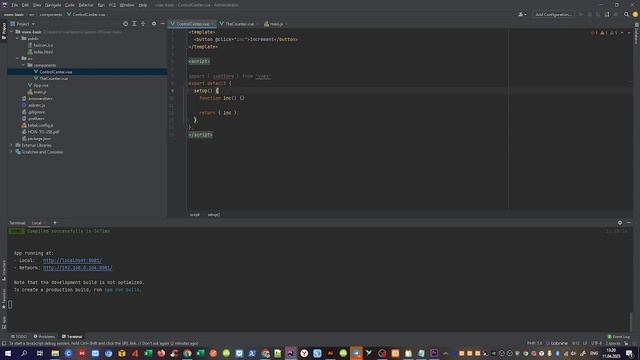Click setup() breadcrumb below editor
640x360 pixels.
(x=213, y=215)
